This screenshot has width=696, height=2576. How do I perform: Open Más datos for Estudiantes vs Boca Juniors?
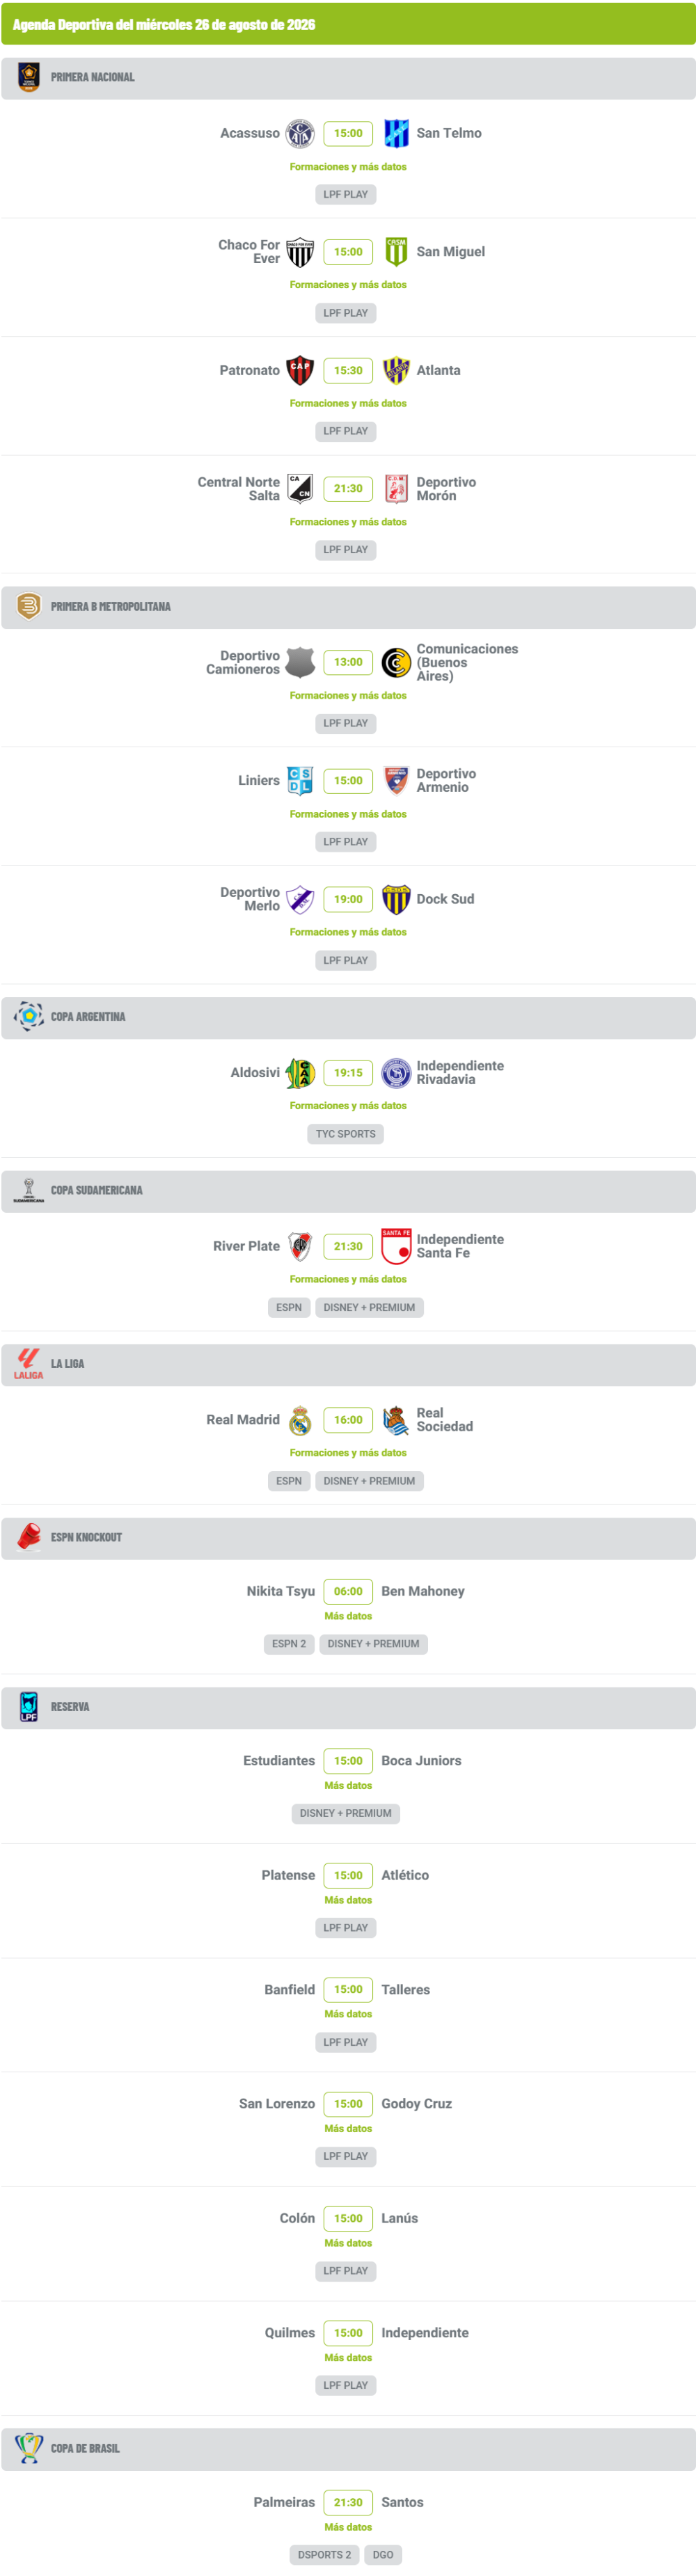[348, 1785]
